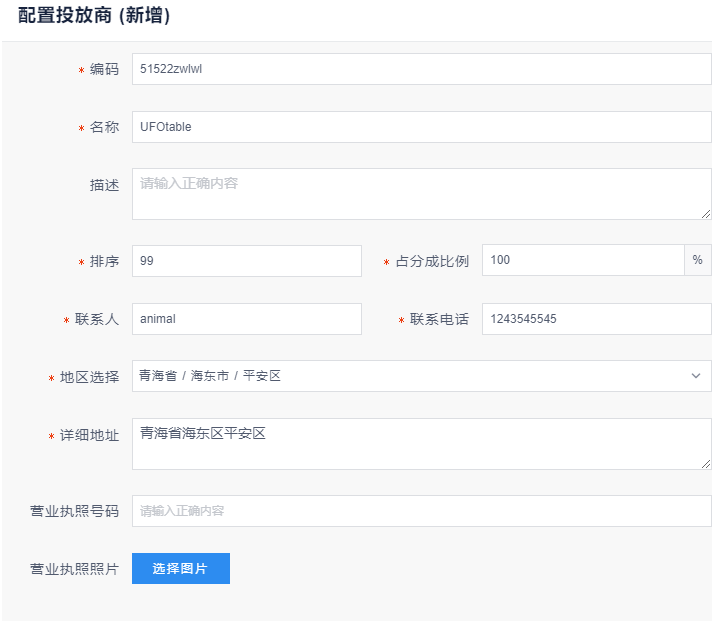Image resolution: width=712 pixels, height=621 pixels.
Task: Click the 营业执照号码 input field
Action: pyautogui.click(x=421, y=511)
